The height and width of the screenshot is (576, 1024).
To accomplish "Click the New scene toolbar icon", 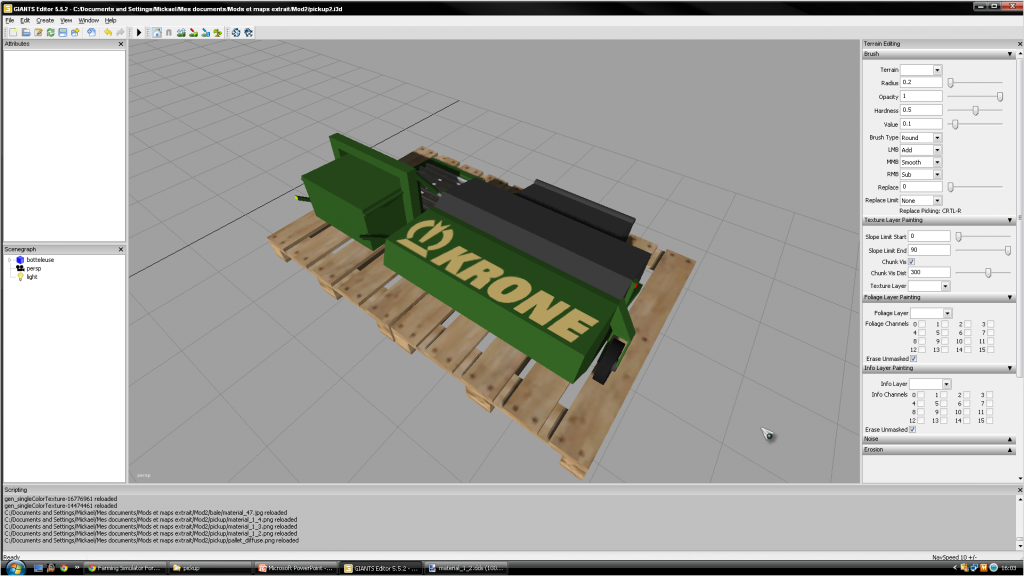I will pos(13,33).
